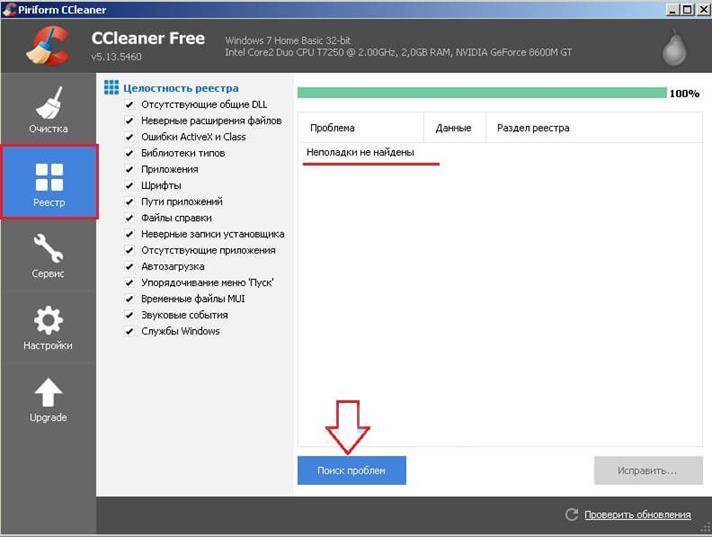The height and width of the screenshot is (537, 712).
Task: Click the CCleaner broom logo
Action: [x=48, y=45]
